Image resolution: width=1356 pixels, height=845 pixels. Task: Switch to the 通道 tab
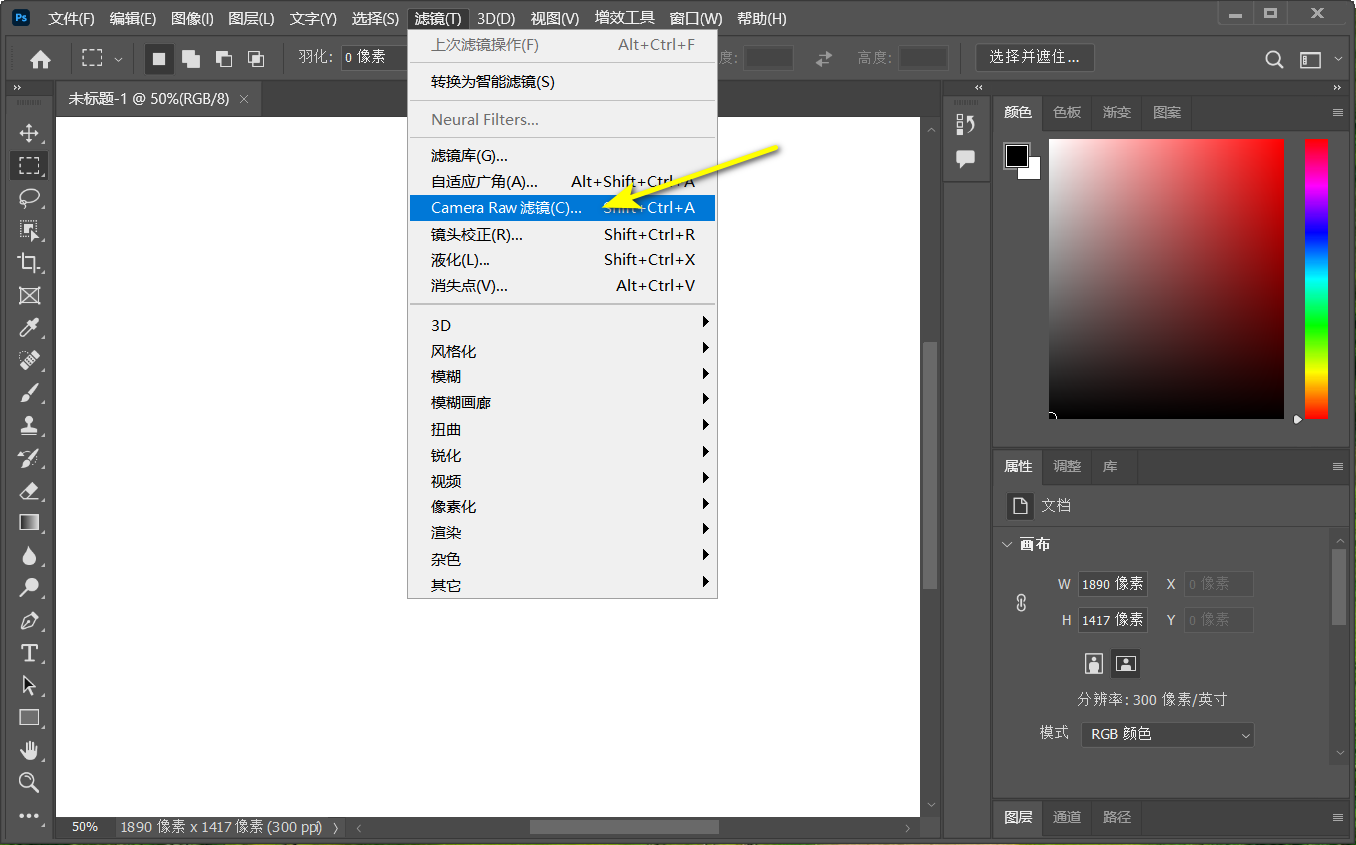[1067, 817]
